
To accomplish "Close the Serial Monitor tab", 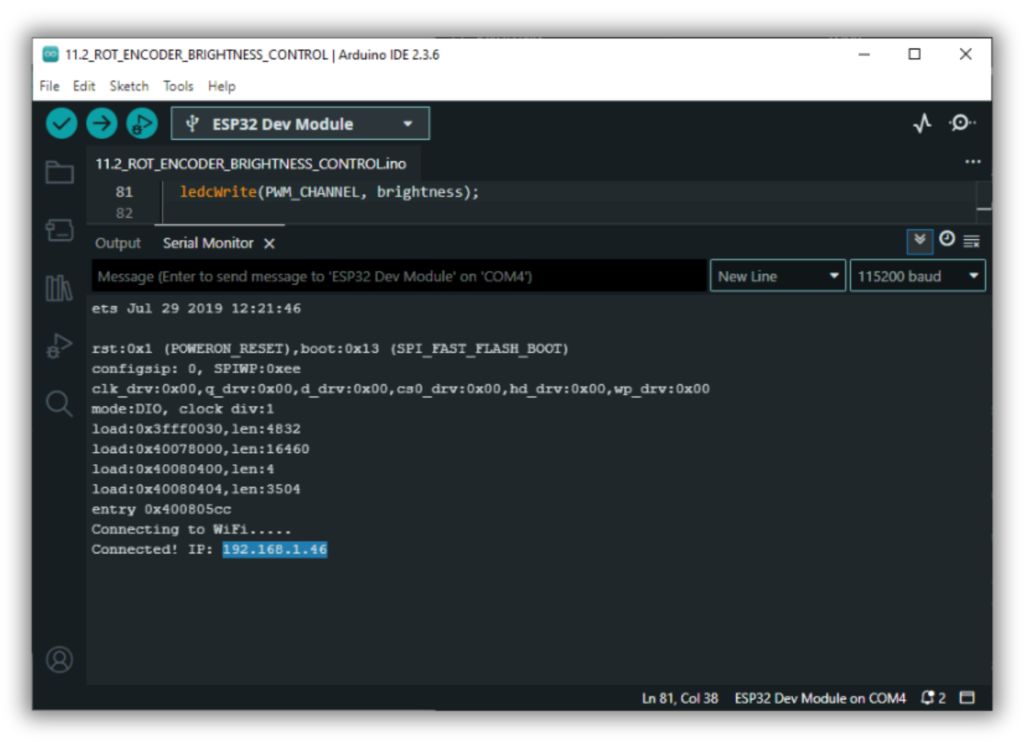I will click(x=269, y=244).
